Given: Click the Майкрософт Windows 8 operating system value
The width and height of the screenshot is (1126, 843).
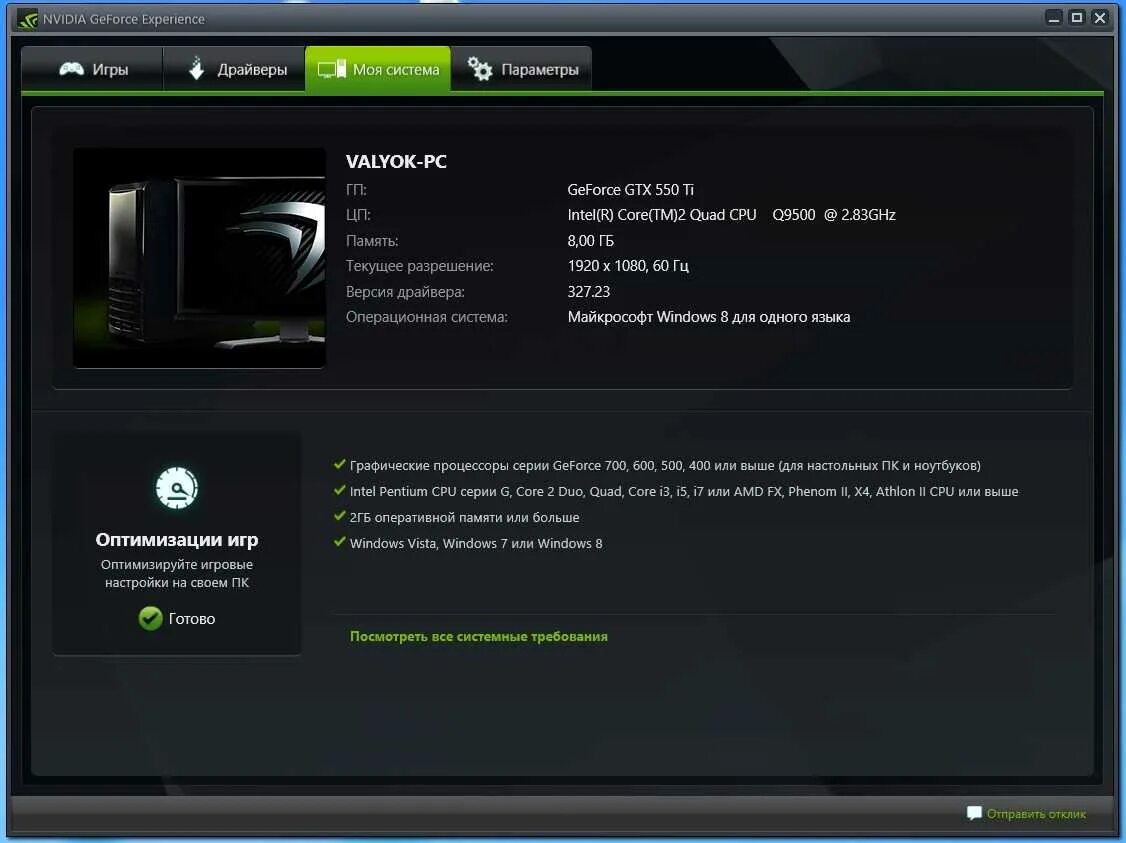Looking at the screenshot, I should click(708, 317).
